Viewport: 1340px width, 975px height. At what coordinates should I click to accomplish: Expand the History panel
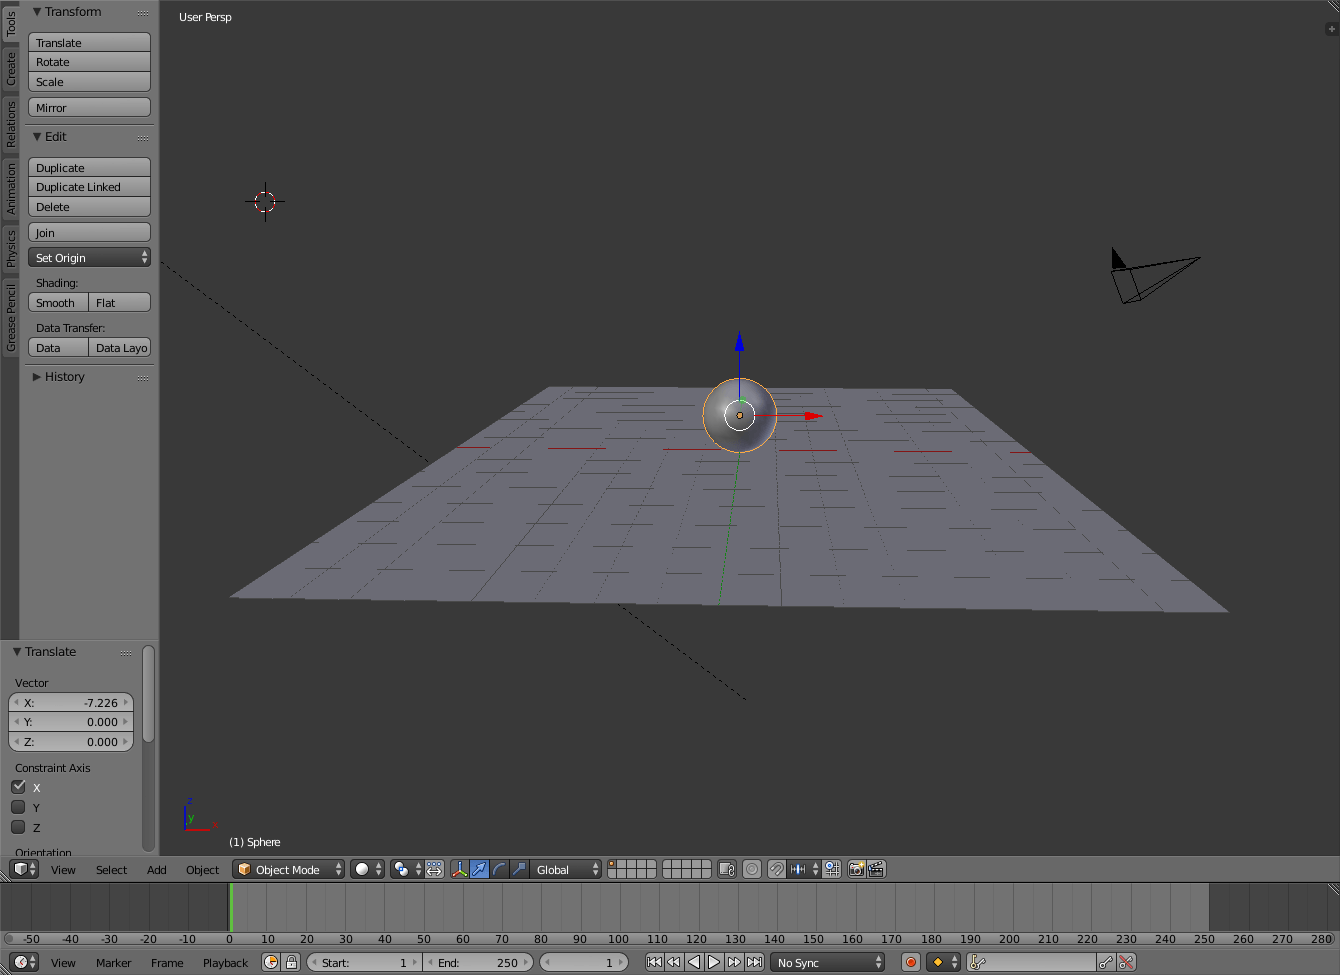(x=64, y=377)
